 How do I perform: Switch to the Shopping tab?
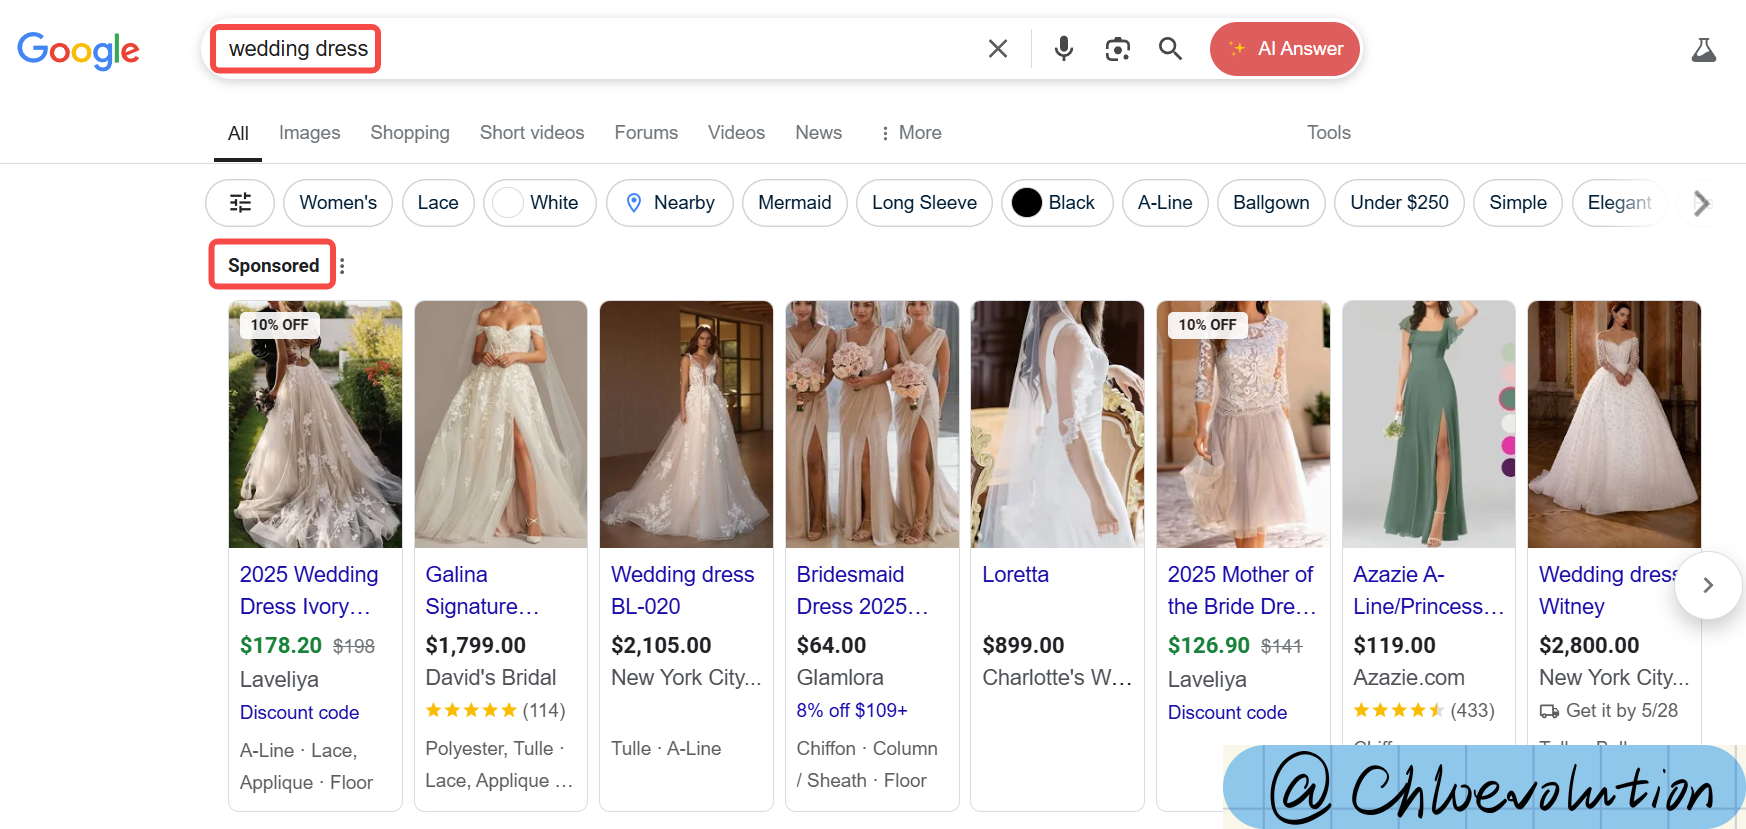pos(410,132)
